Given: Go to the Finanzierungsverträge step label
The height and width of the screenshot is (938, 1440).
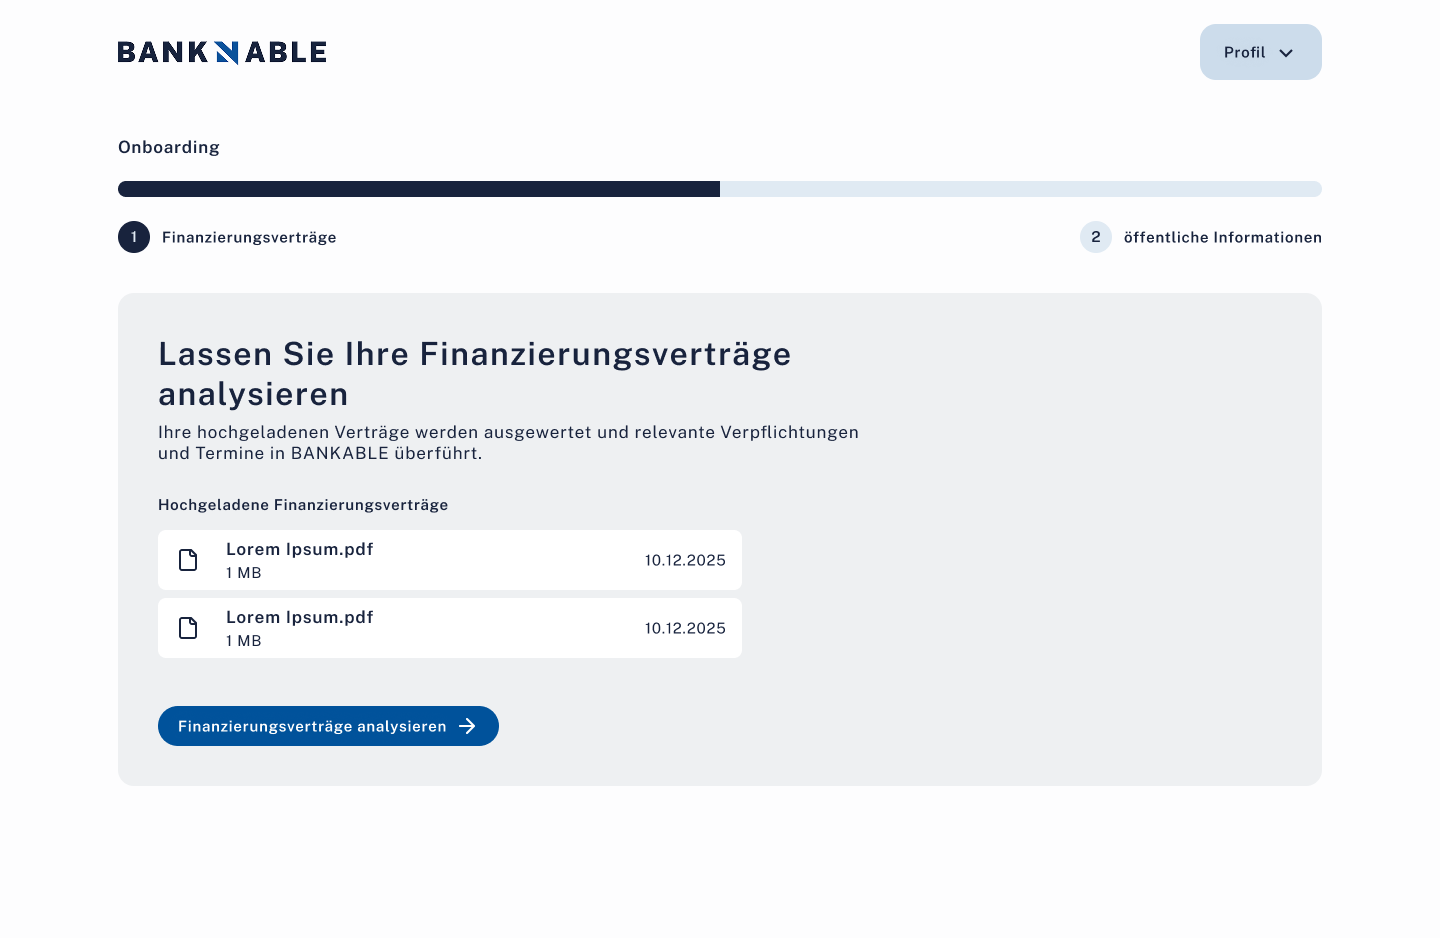Looking at the screenshot, I should (249, 237).
